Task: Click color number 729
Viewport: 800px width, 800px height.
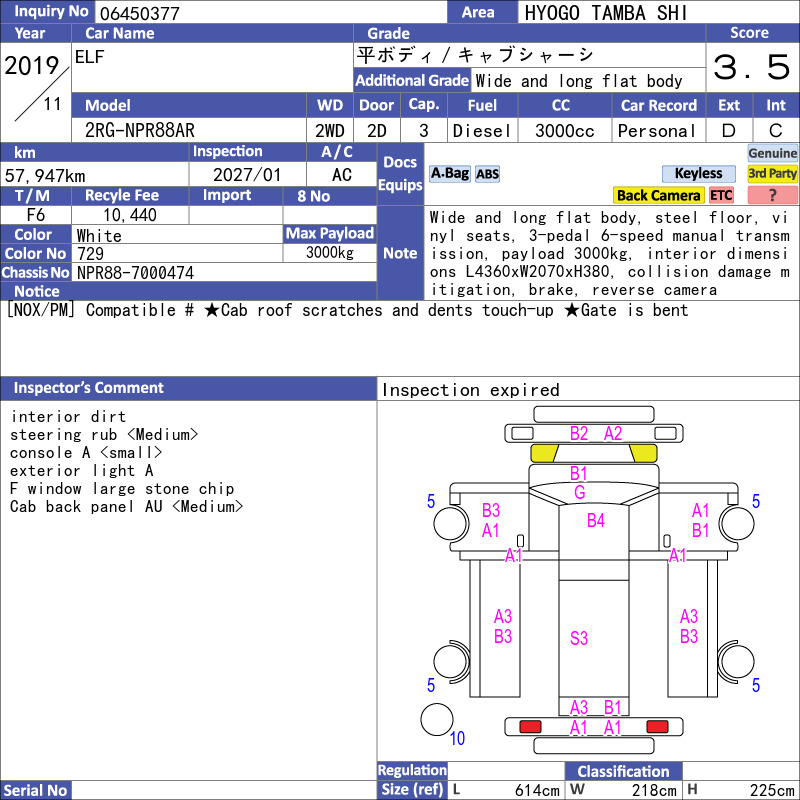Action: (90, 254)
